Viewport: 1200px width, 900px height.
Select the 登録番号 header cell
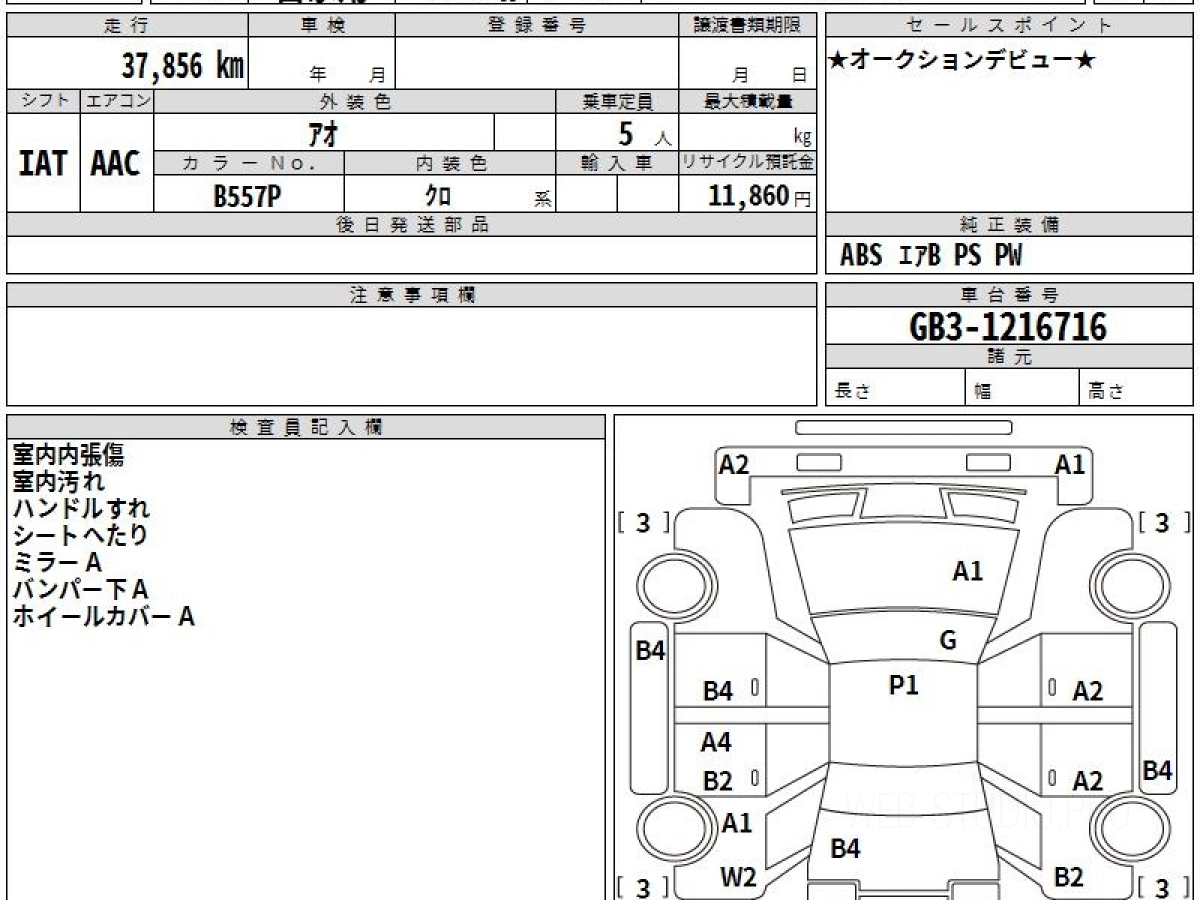point(537,26)
